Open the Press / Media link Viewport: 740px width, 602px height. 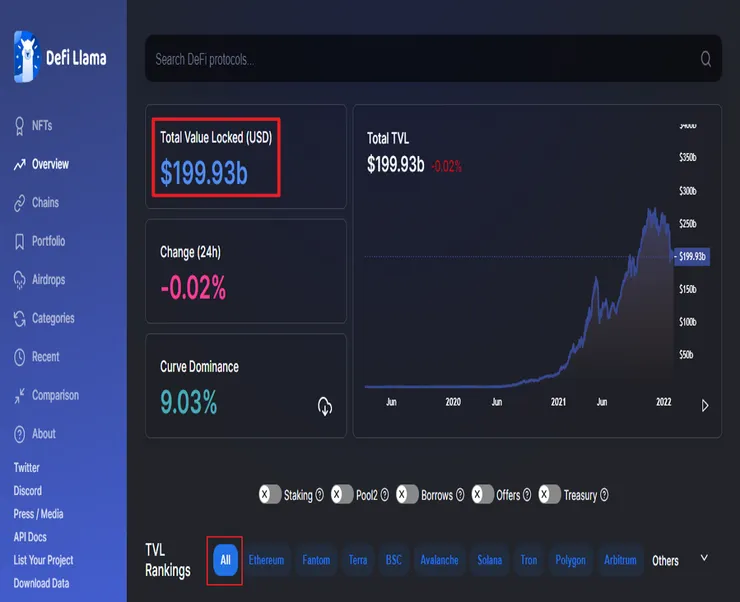pos(38,514)
